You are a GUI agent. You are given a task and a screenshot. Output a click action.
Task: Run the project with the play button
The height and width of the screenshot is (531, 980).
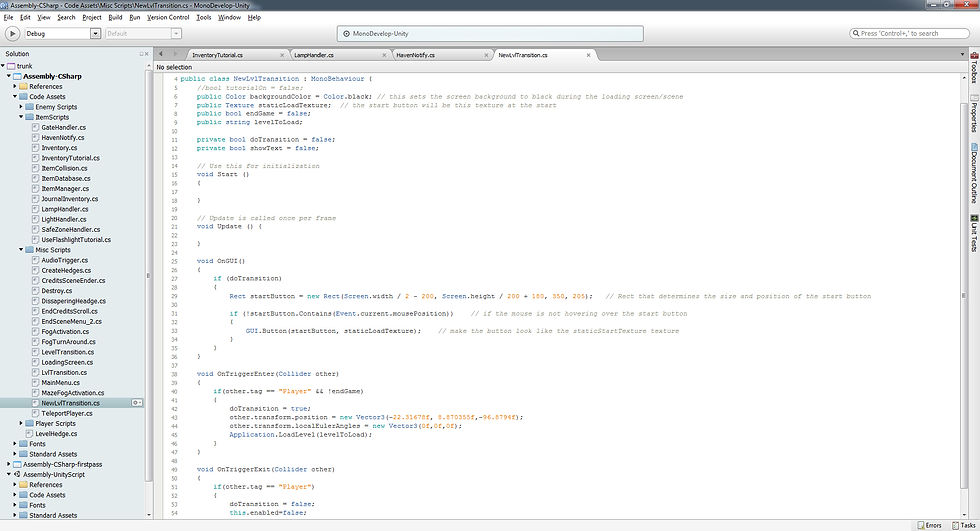click(12, 34)
